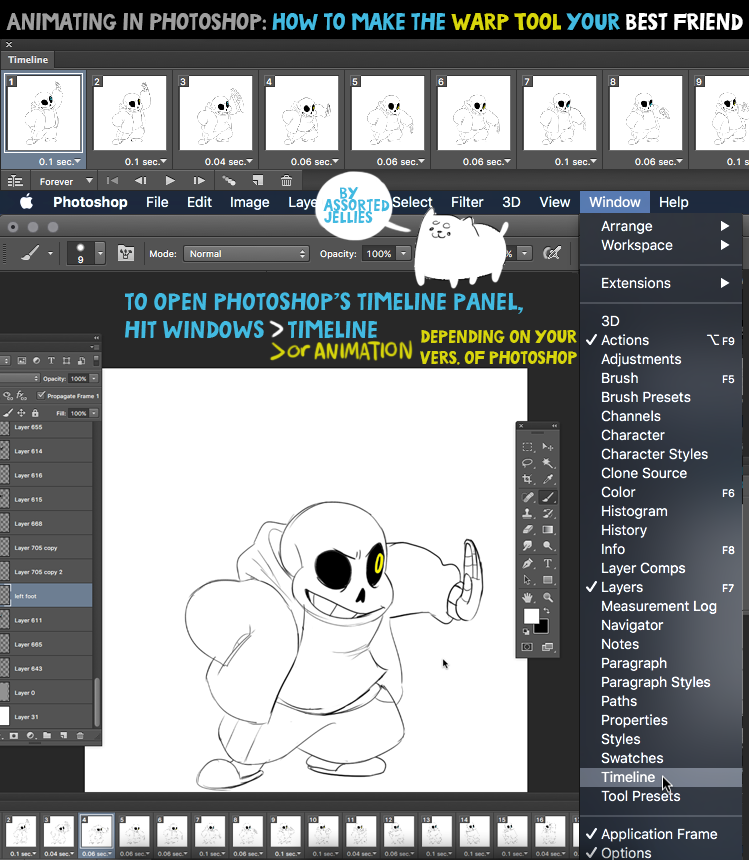Select the Dodge tool

548,546
